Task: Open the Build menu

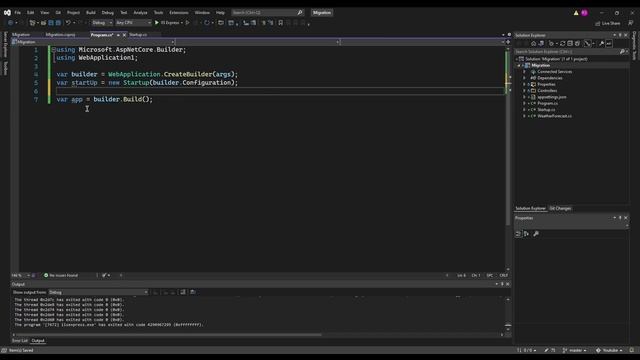Action: point(91,13)
